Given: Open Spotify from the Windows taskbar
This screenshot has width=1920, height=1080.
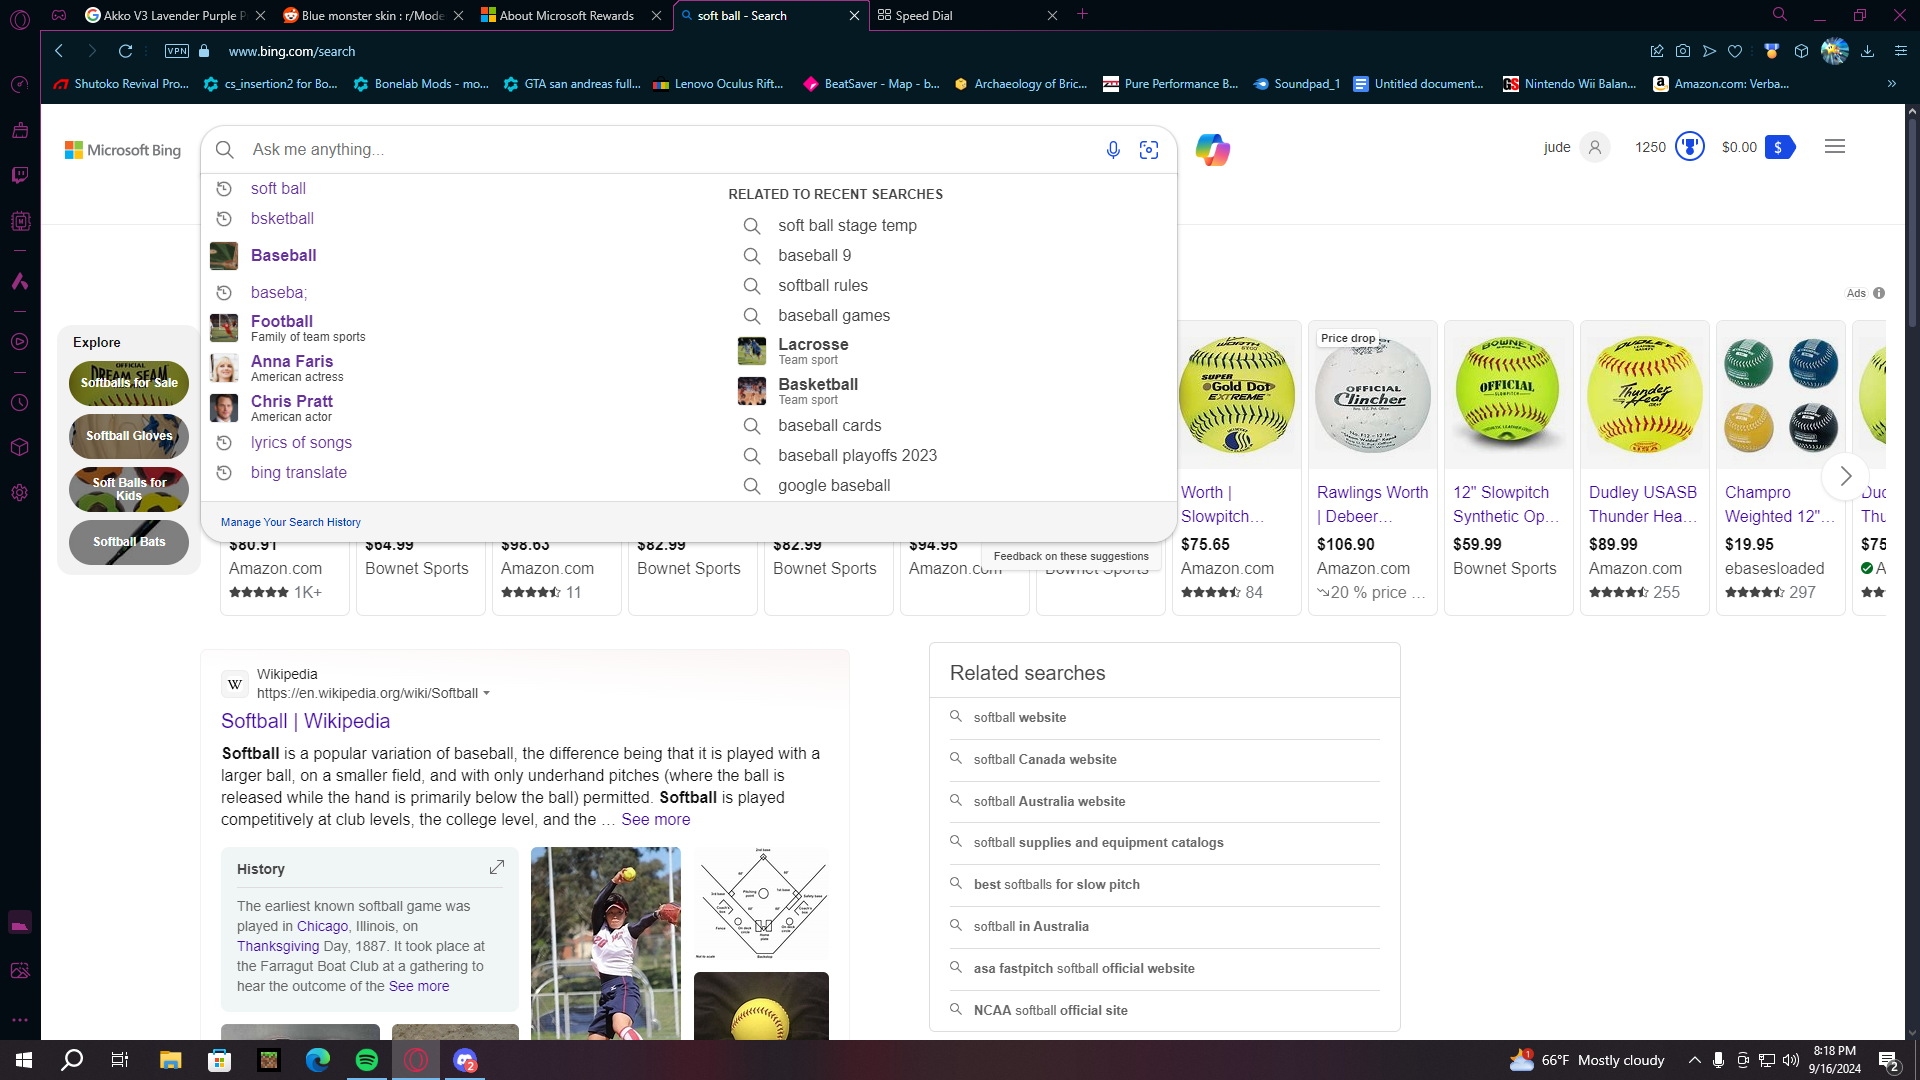Looking at the screenshot, I should 367,1060.
